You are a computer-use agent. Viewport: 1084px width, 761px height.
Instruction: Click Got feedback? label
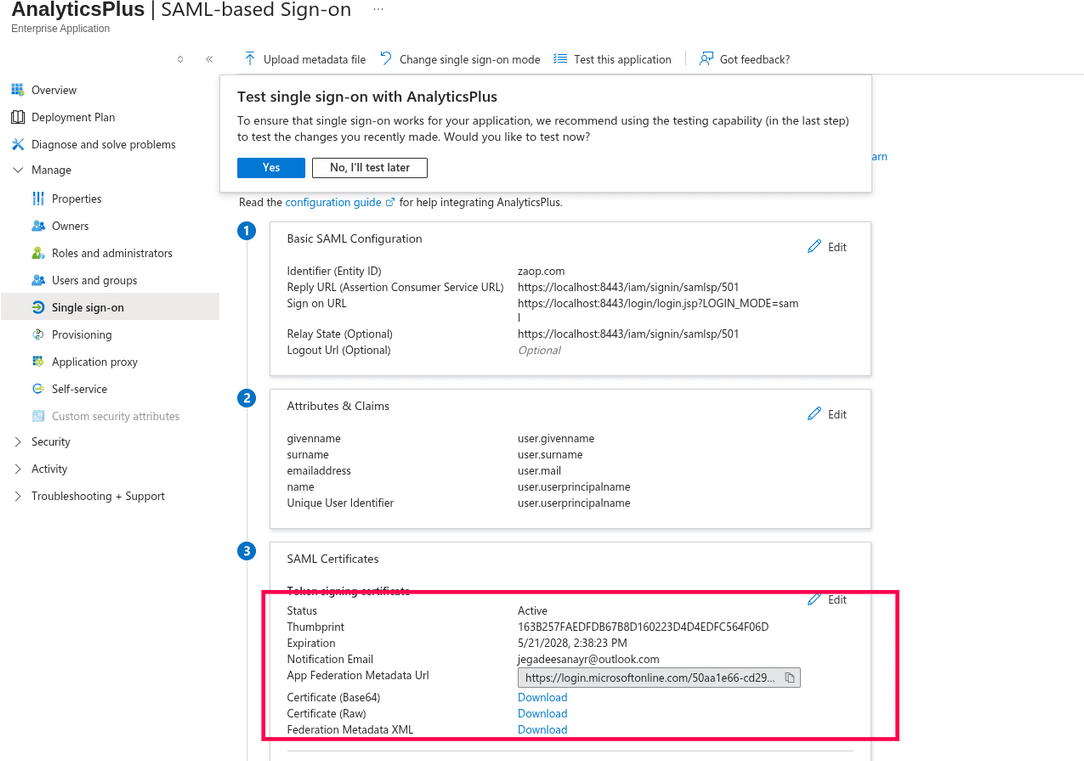[755, 59]
